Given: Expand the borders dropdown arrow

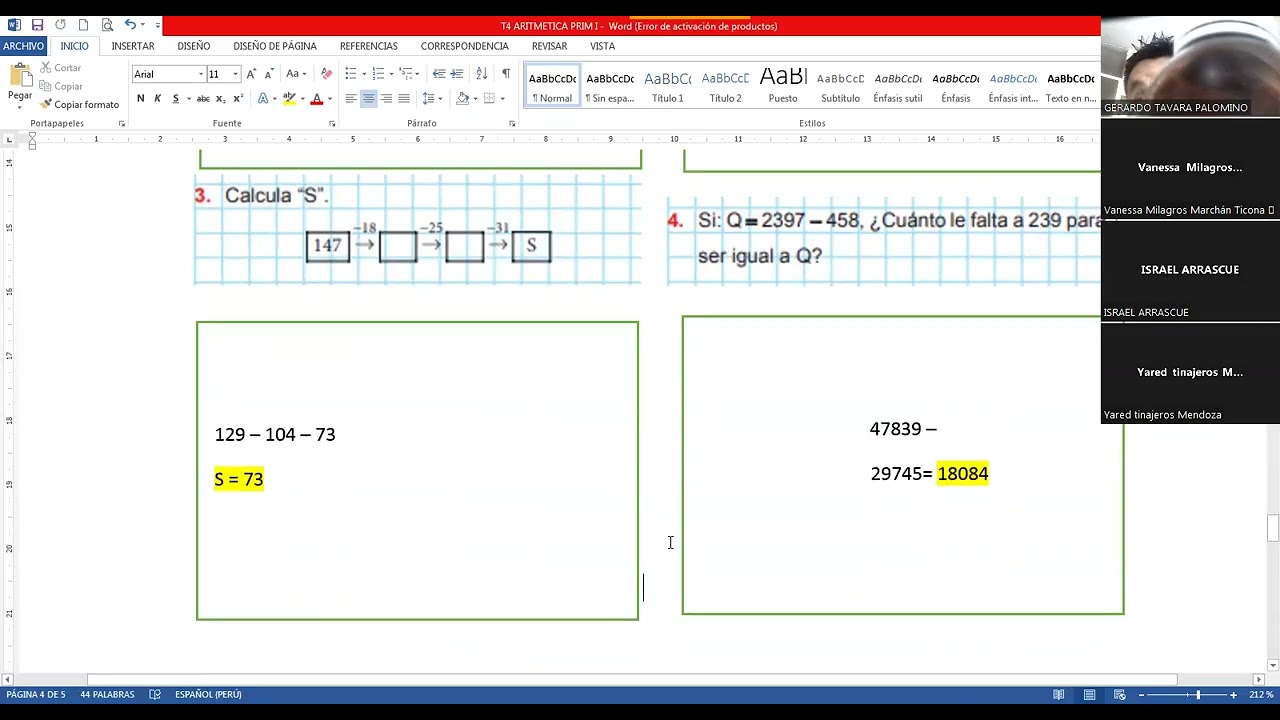Looking at the screenshot, I should click(502, 98).
